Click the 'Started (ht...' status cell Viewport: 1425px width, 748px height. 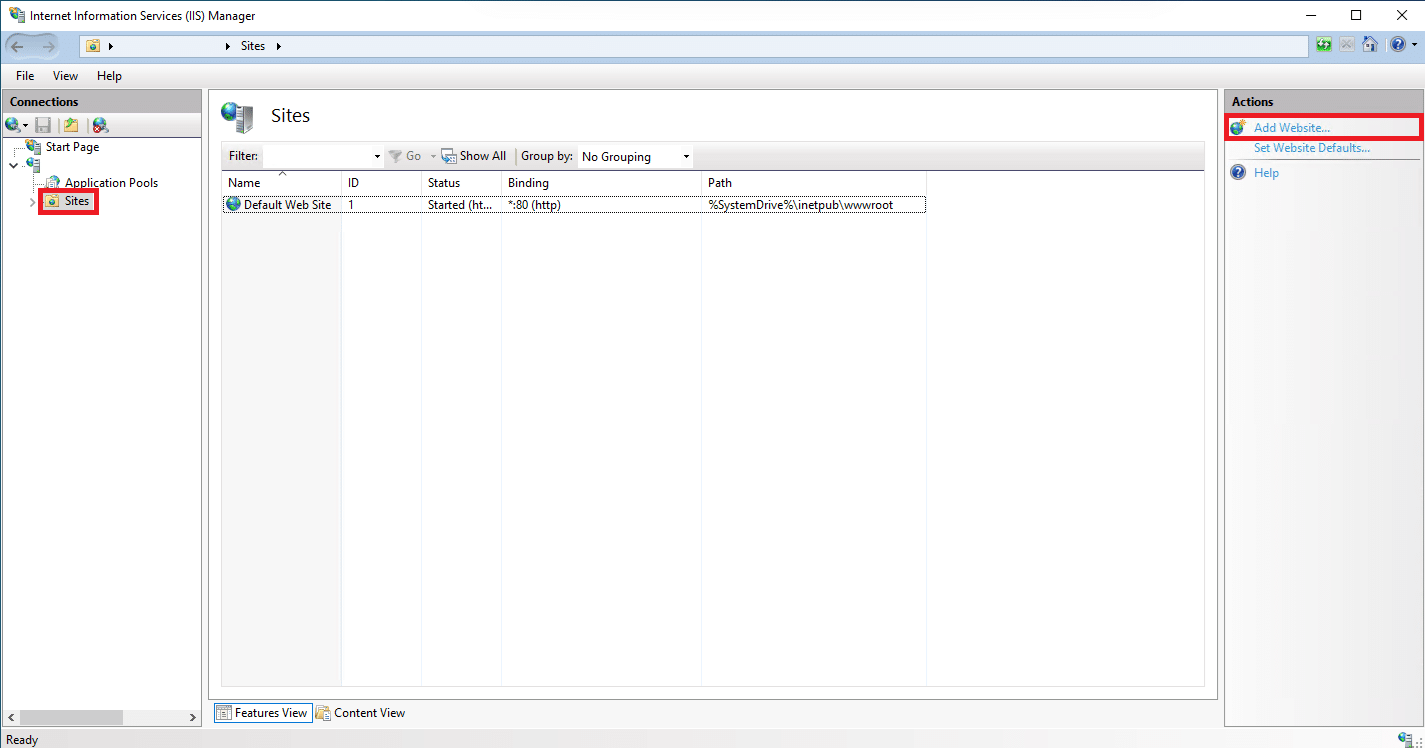click(x=460, y=205)
